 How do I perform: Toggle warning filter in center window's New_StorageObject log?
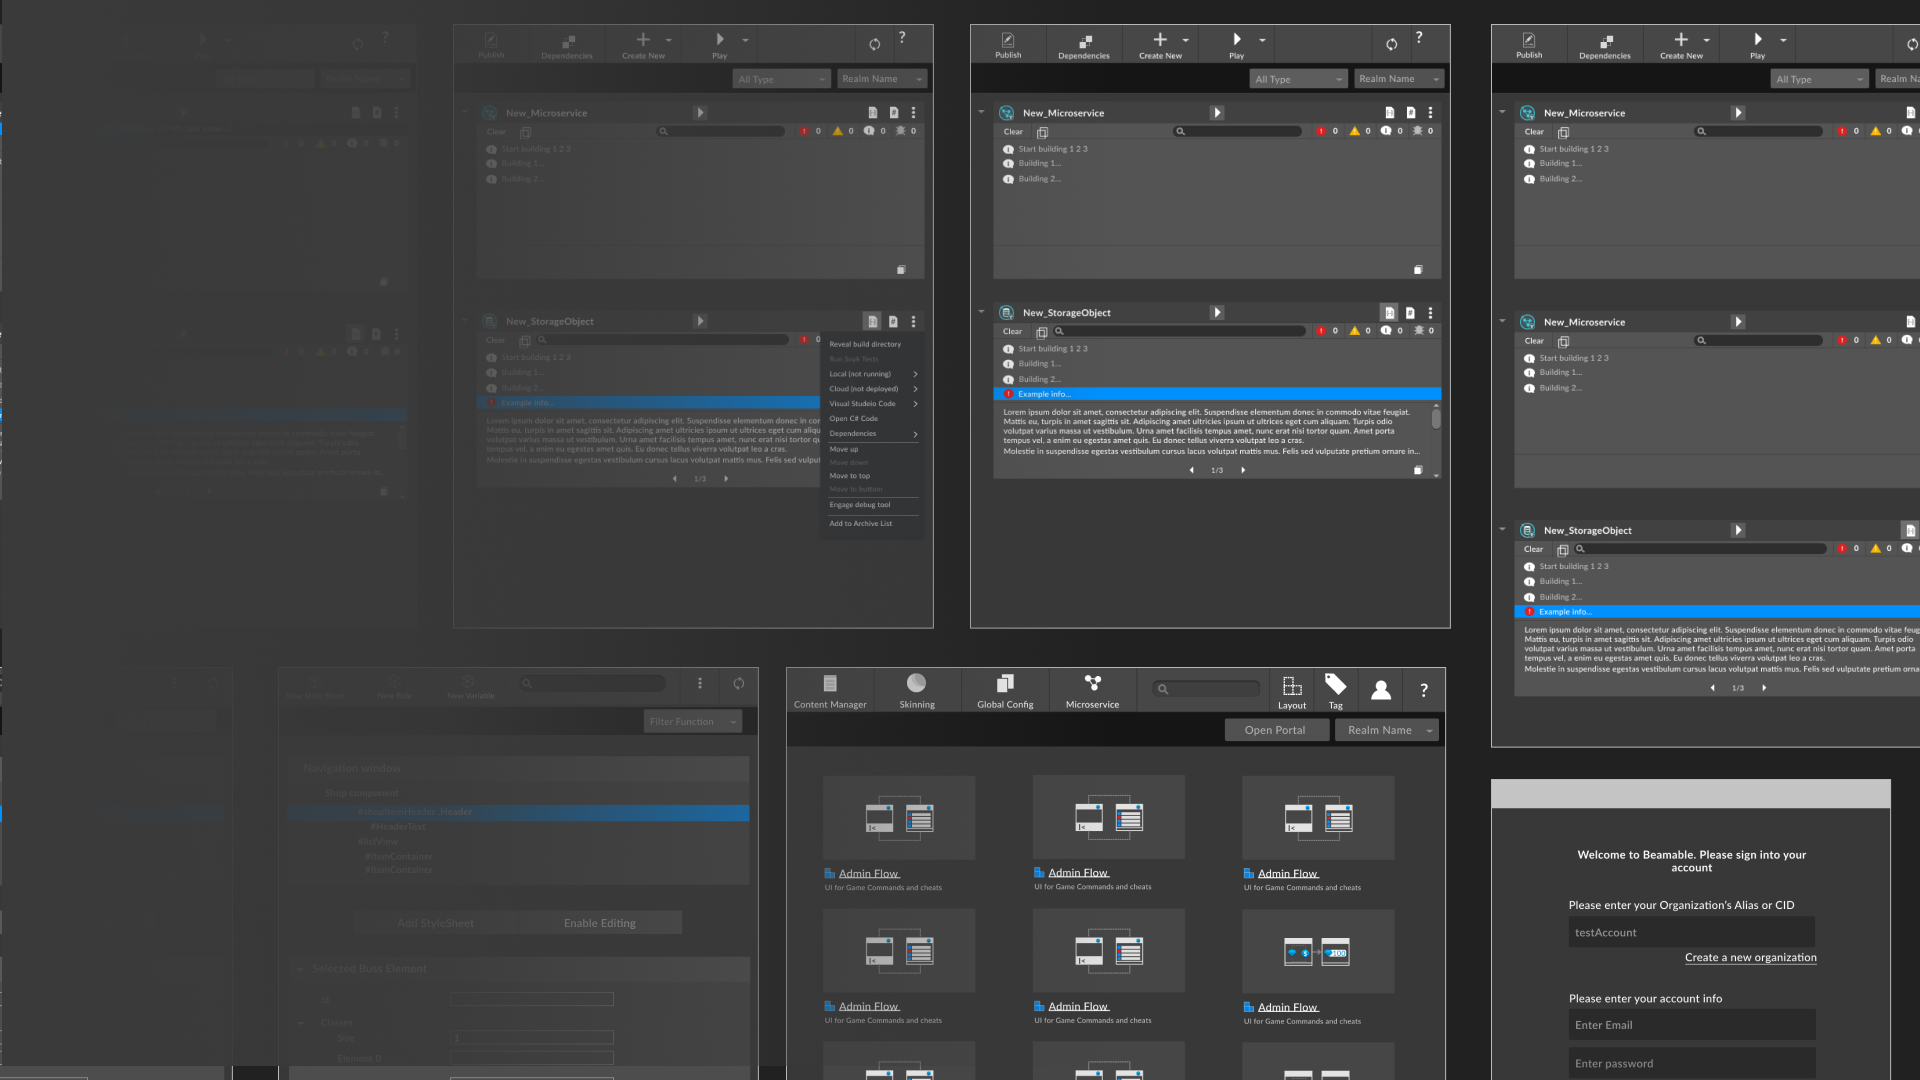coord(1355,331)
